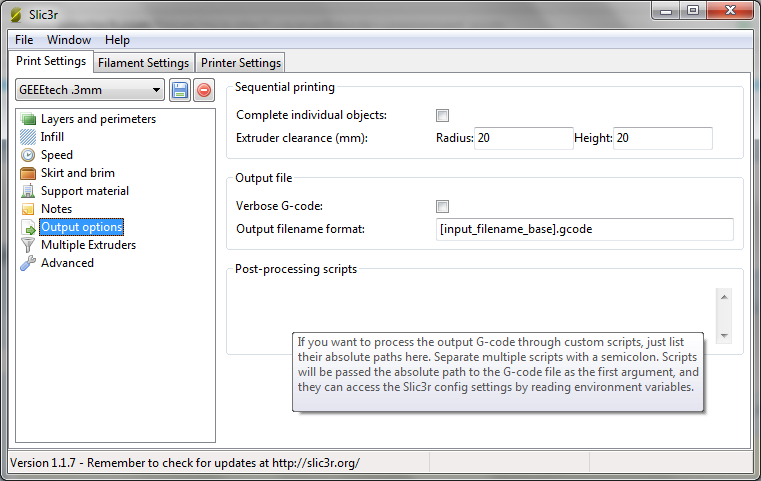Click the Output filename format field

click(x=584, y=229)
